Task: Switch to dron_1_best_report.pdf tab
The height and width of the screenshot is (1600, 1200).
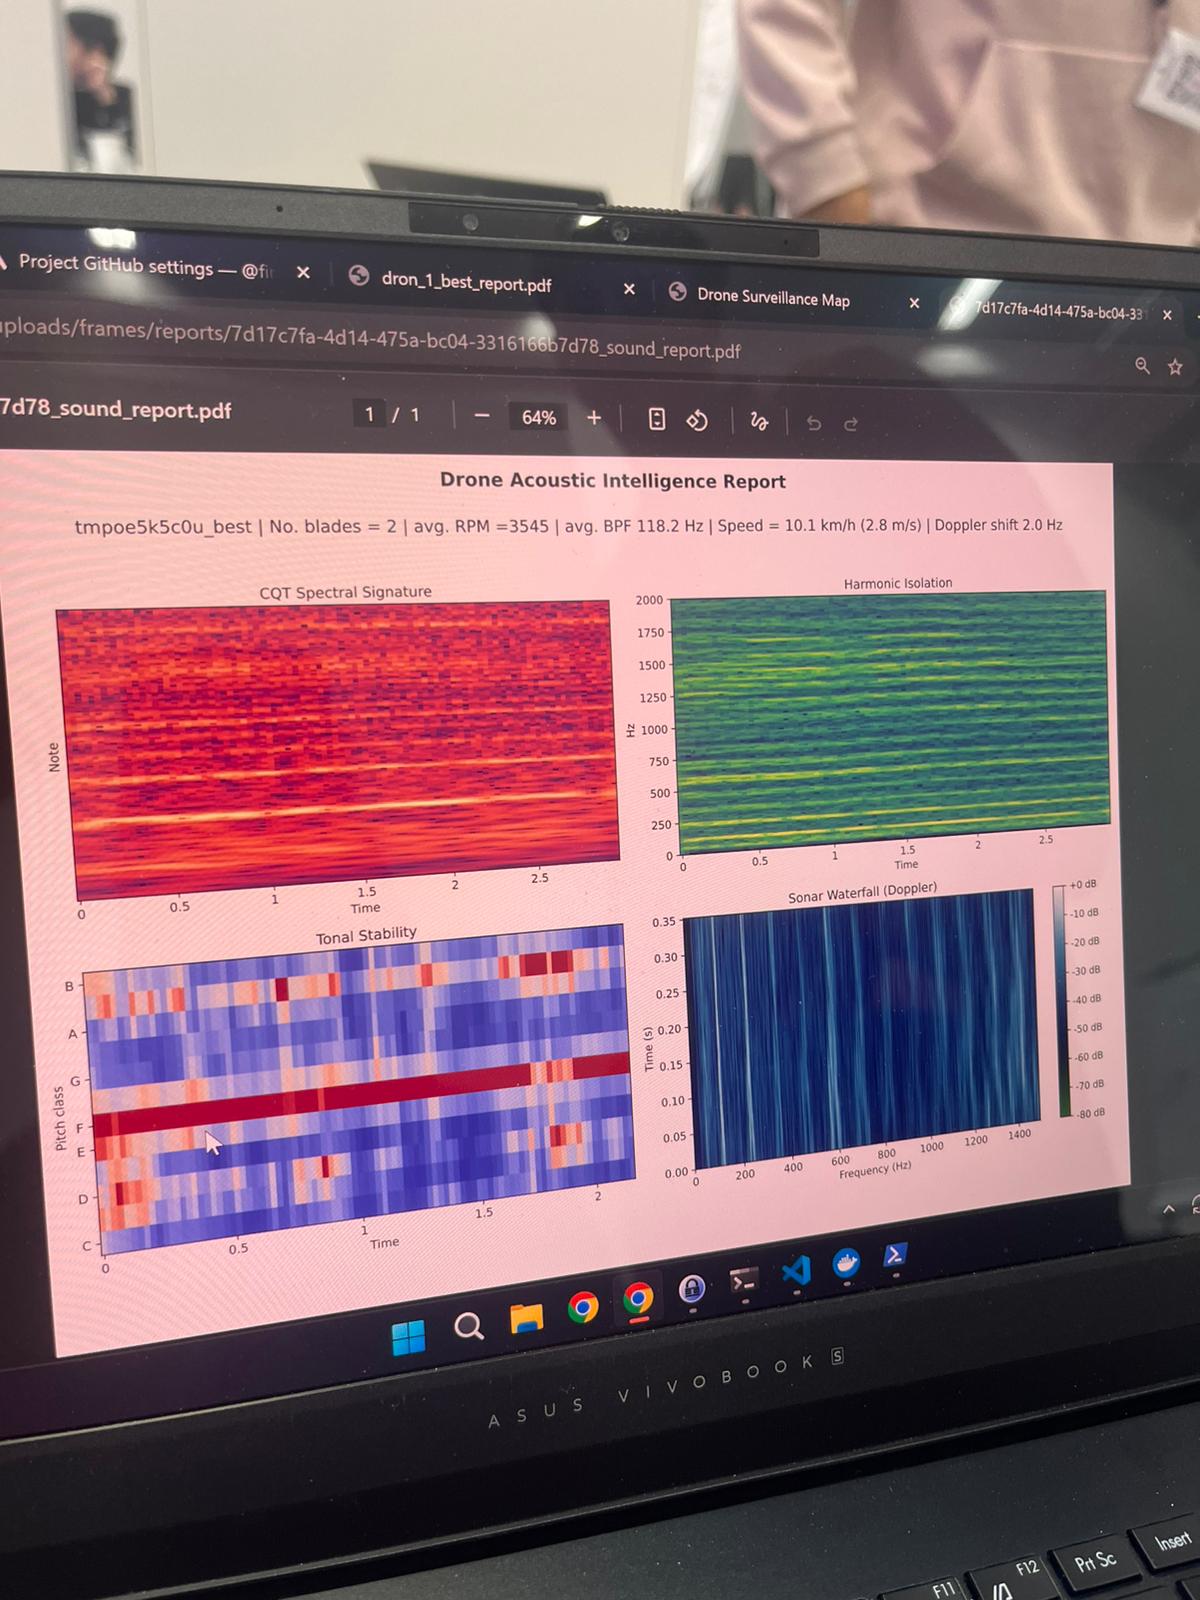Action: click(466, 282)
